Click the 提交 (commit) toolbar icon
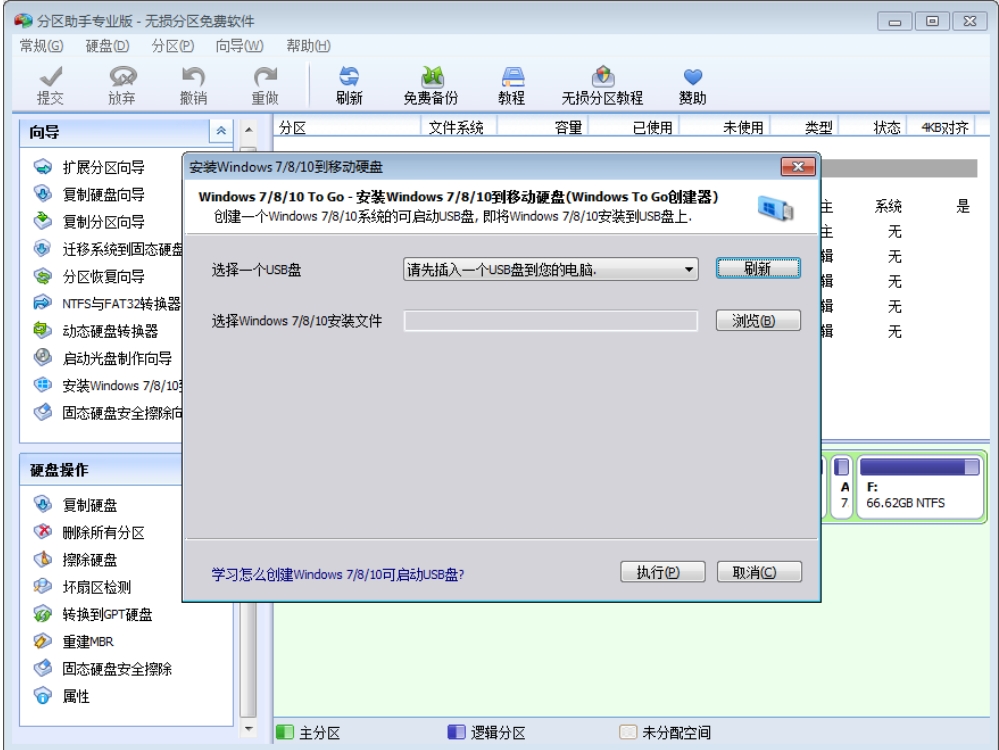The width and height of the screenshot is (999, 750). click(50, 77)
